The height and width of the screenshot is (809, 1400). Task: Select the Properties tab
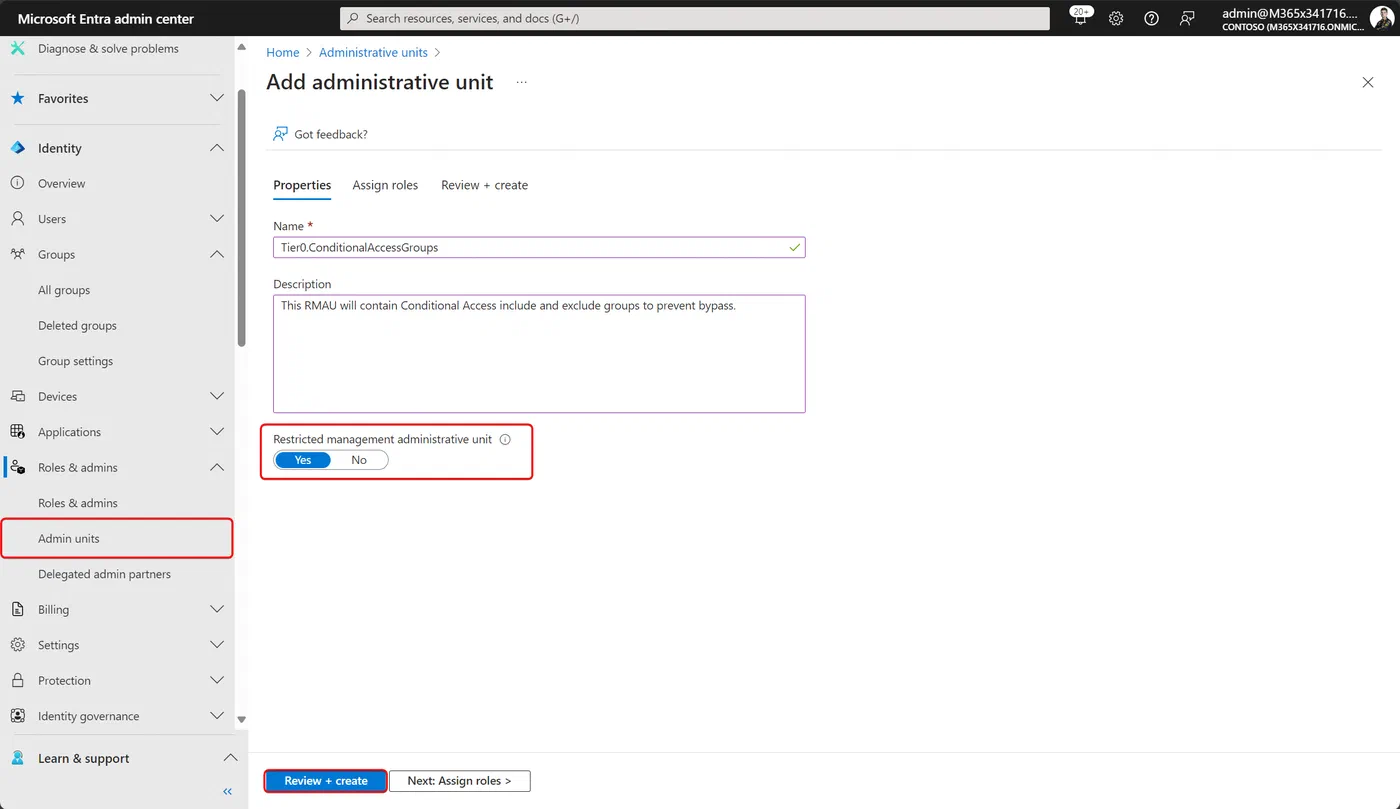coord(302,185)
